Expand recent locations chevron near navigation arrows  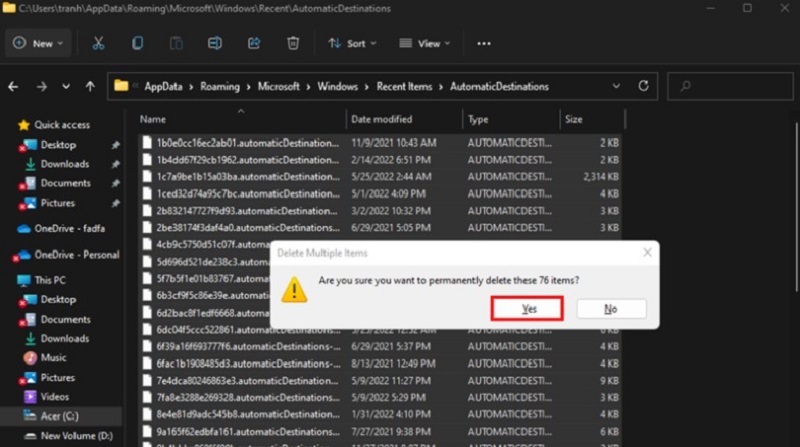coord(66,87)
